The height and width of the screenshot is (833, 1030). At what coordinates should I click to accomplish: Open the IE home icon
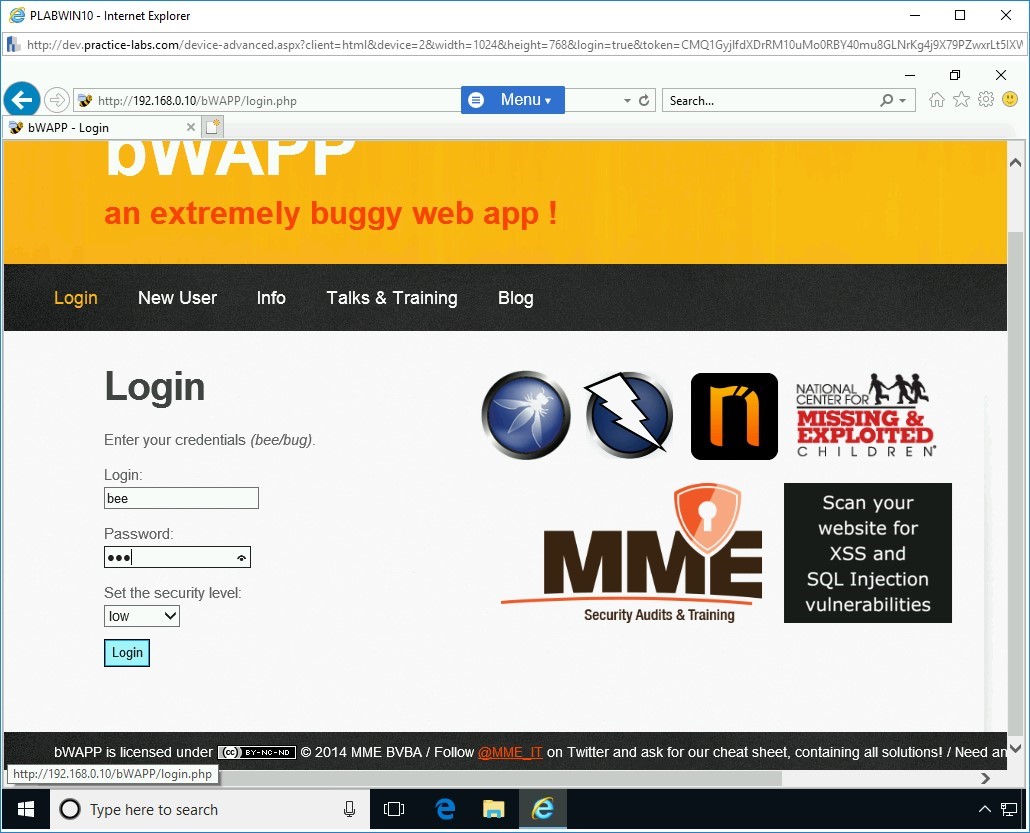click(x=937, y=100)
